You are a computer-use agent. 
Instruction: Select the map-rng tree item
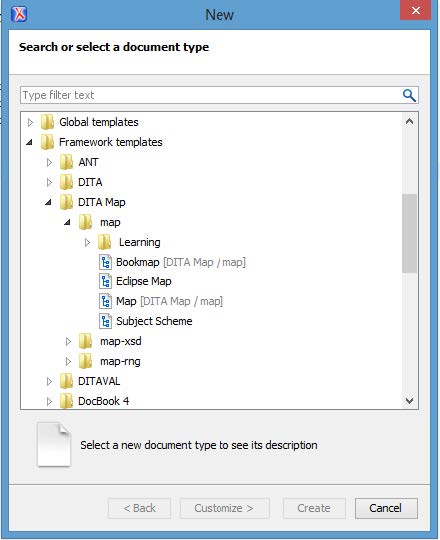[x=120, y=362]
